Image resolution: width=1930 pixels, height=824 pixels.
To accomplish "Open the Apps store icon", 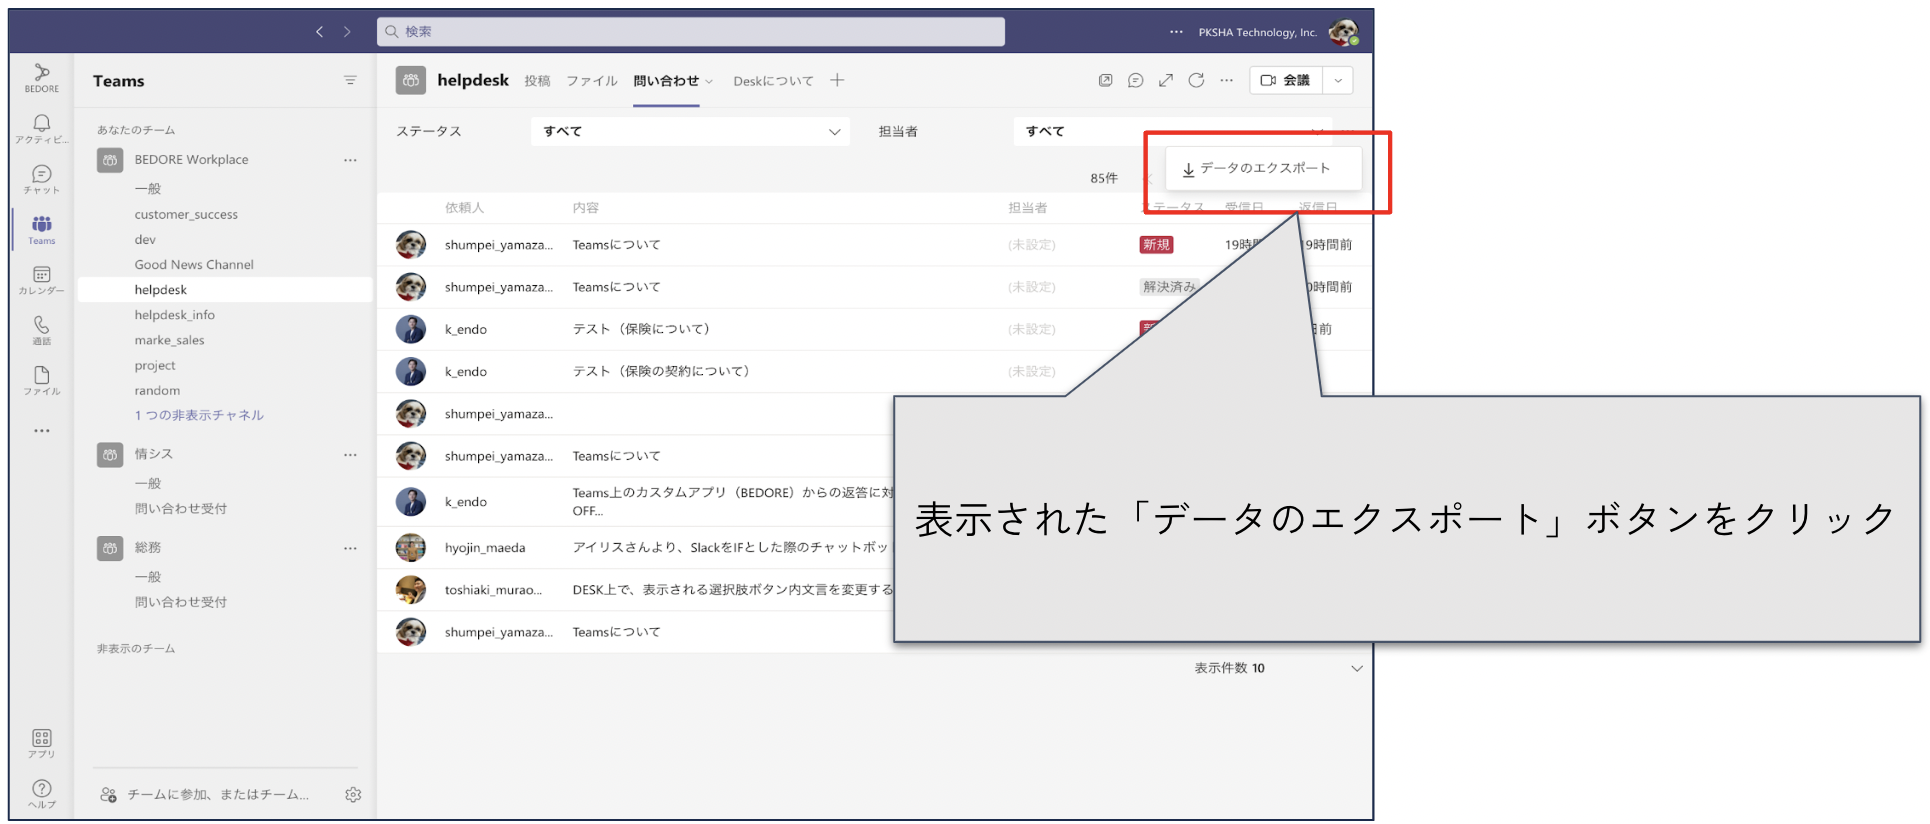I will [41, 743].
